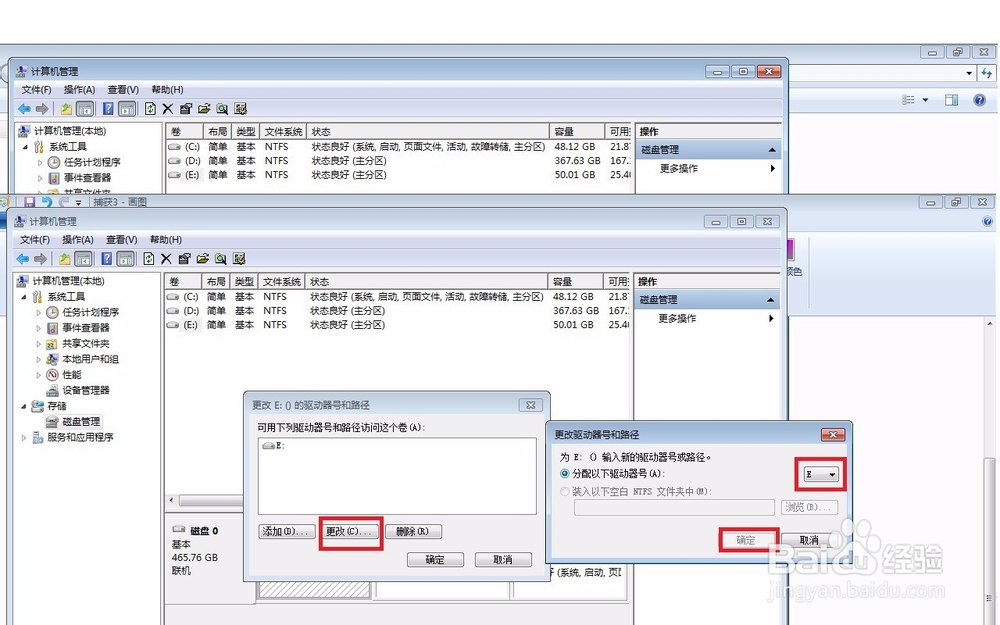Collapse 系统工具 node in lower window tree

24,297
